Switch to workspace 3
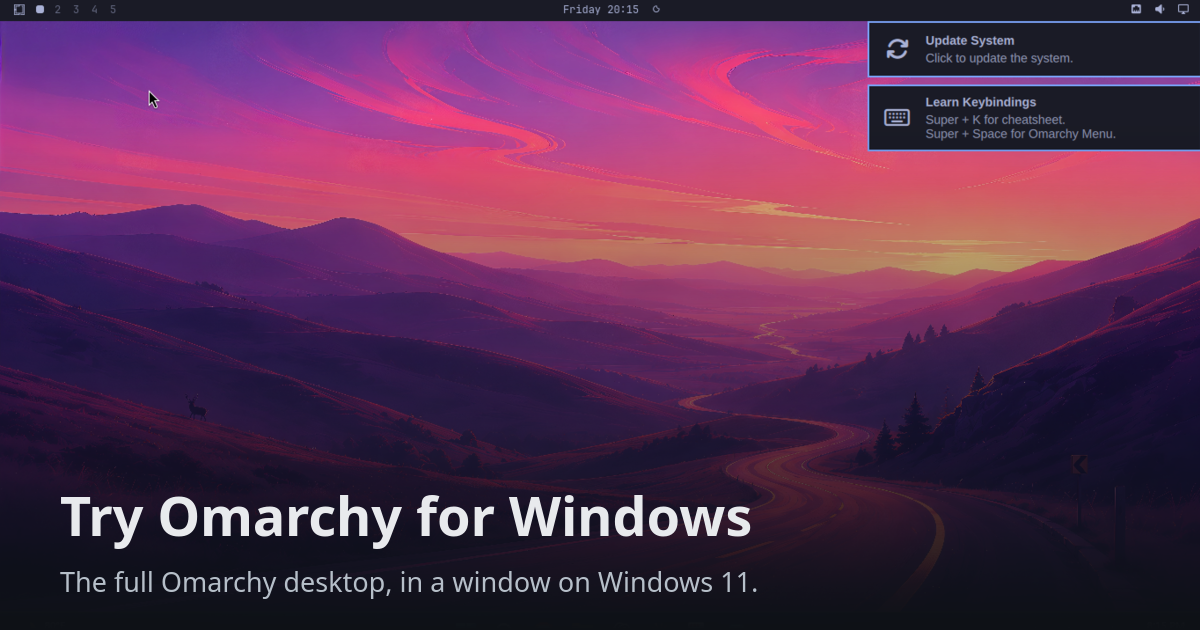 pos(76,9)
